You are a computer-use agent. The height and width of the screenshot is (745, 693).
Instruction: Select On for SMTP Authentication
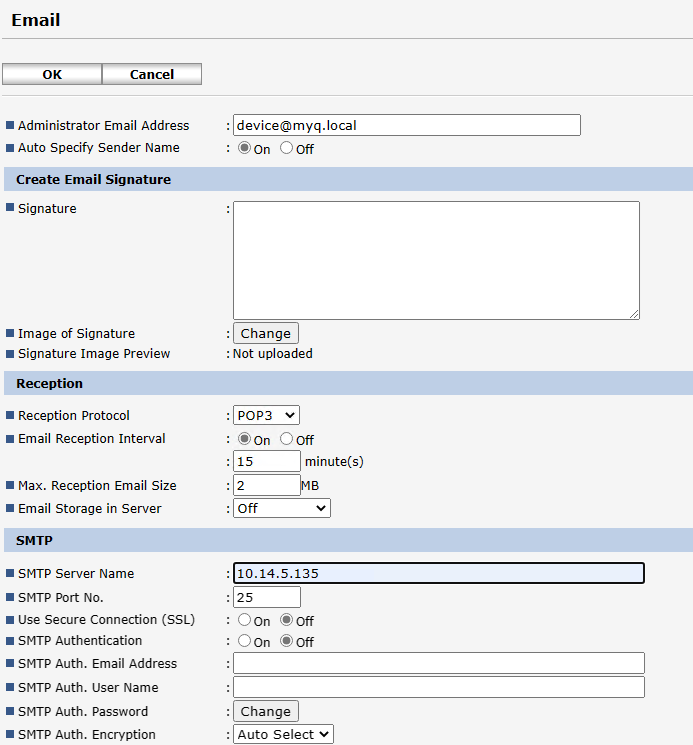tap(244, 641)
